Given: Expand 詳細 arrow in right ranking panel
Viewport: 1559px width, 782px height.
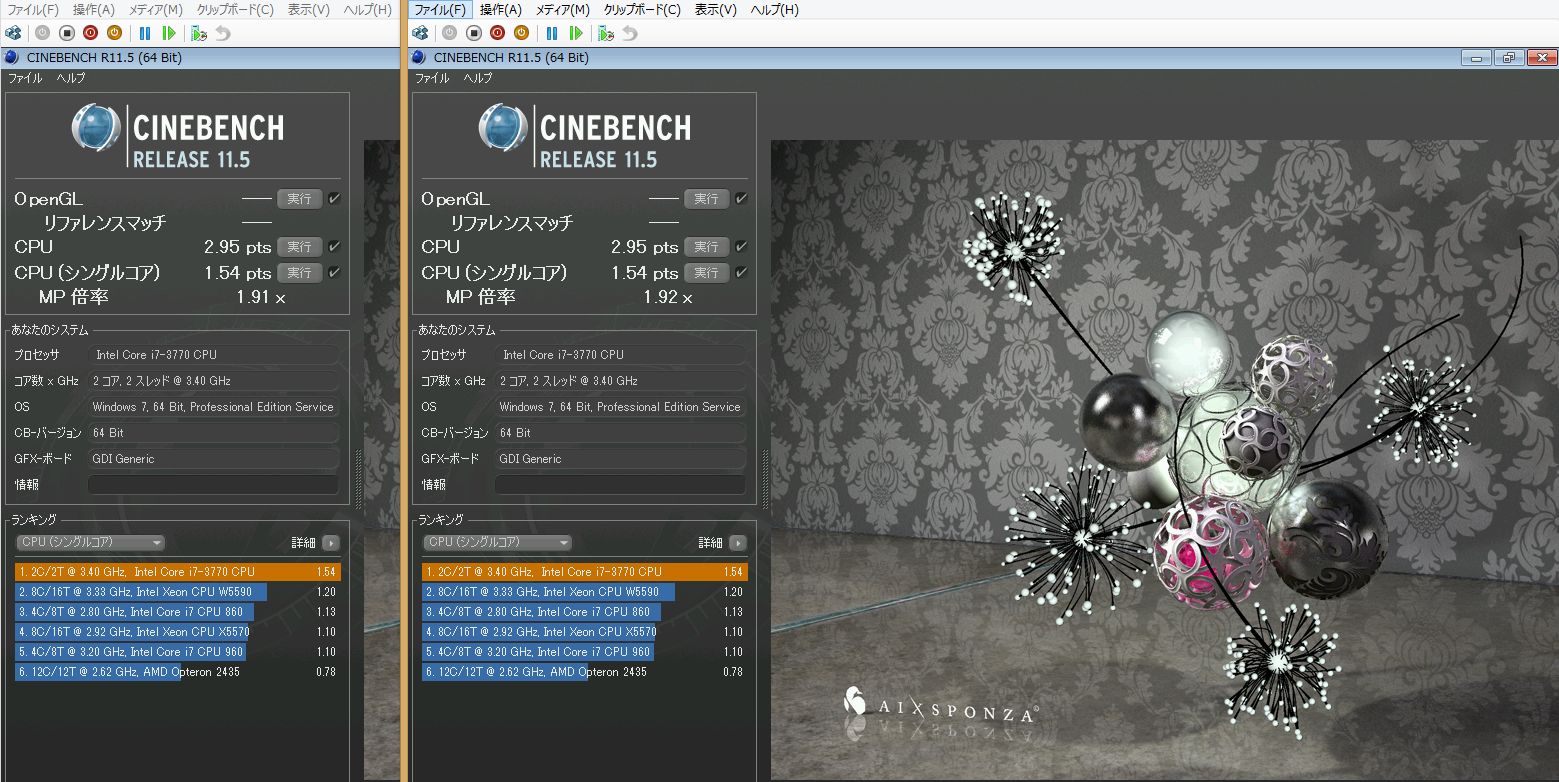Looking at the screenshot, I should (738, 543).
